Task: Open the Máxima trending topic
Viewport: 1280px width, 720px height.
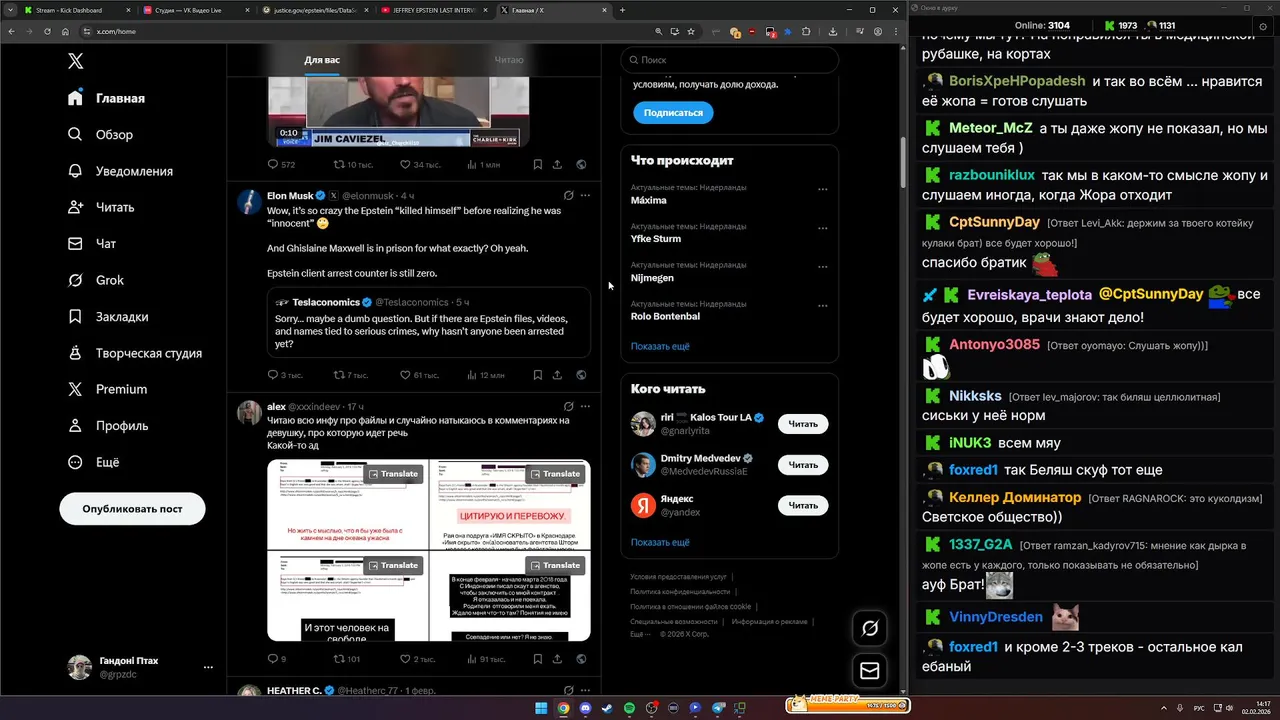Action: click(649, 200)
